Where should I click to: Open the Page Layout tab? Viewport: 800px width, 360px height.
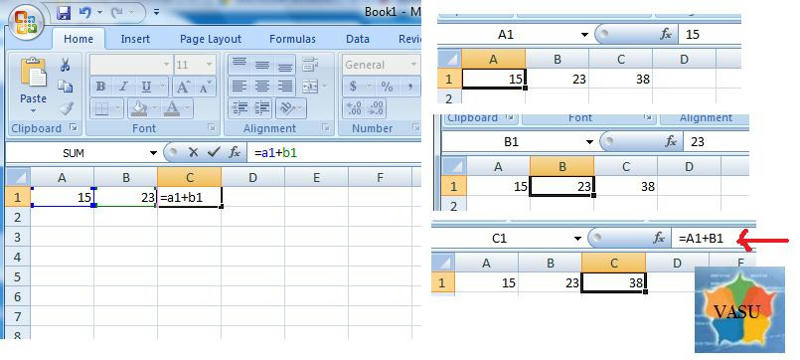click(x=211, y=39)
